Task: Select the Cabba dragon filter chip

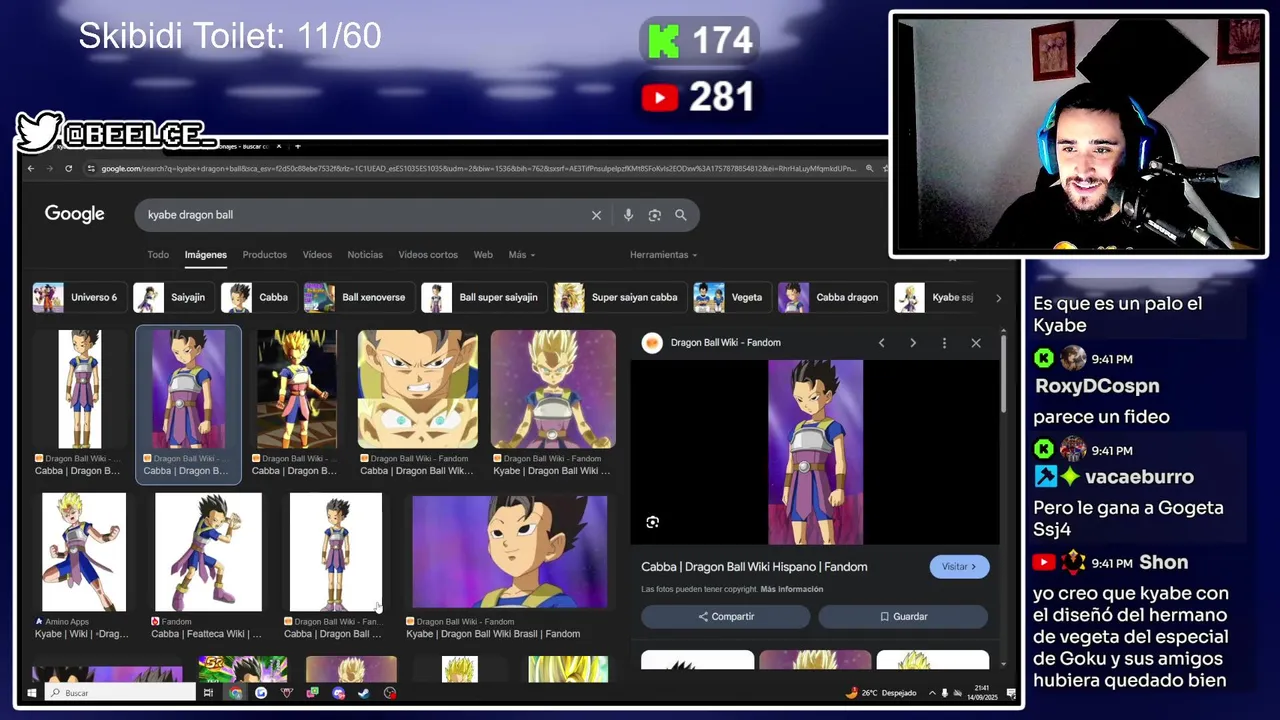Action: (832, 297)
